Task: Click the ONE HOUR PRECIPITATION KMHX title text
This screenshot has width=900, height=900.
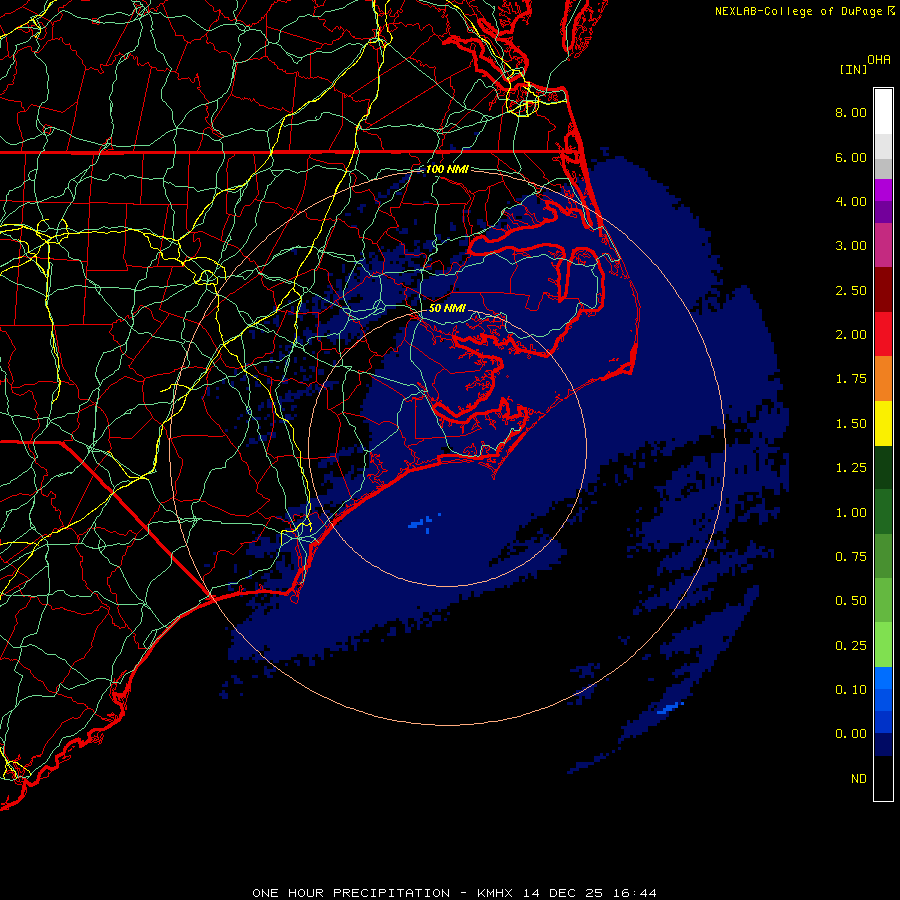Action: click(454, 893)
